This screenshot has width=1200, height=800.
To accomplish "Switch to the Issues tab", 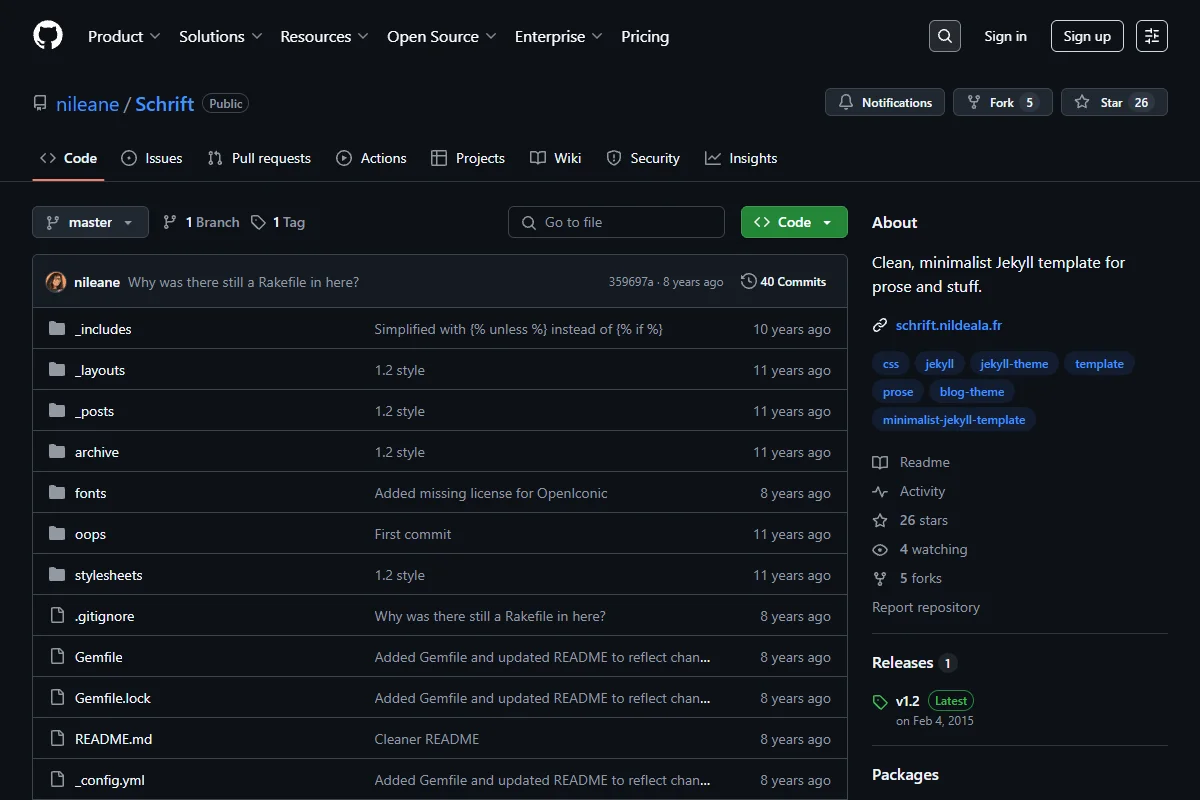I will pos(151,158).
